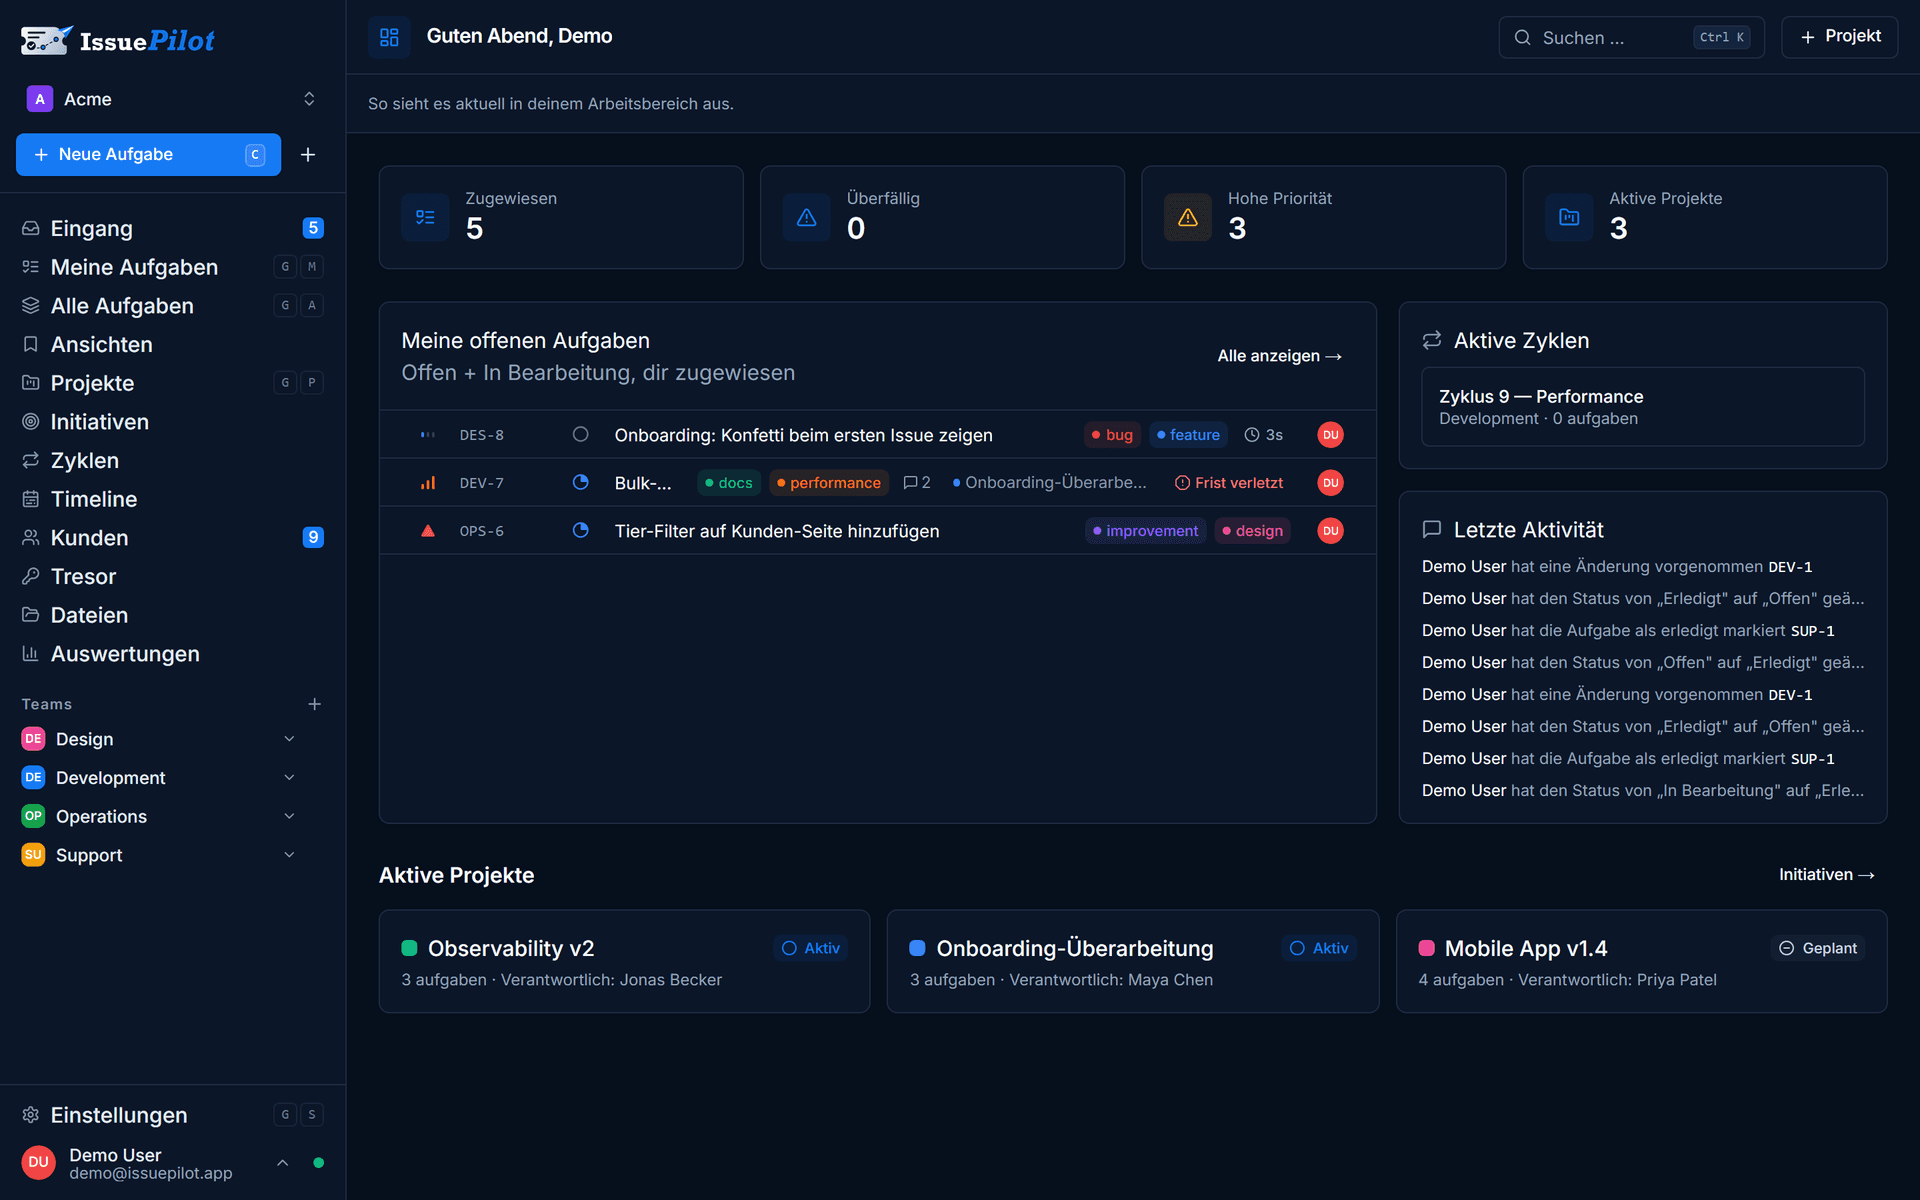Click the Aktive Projekte card icon
This screenshot has height=1200, width=1920.
pos(1569,217)
